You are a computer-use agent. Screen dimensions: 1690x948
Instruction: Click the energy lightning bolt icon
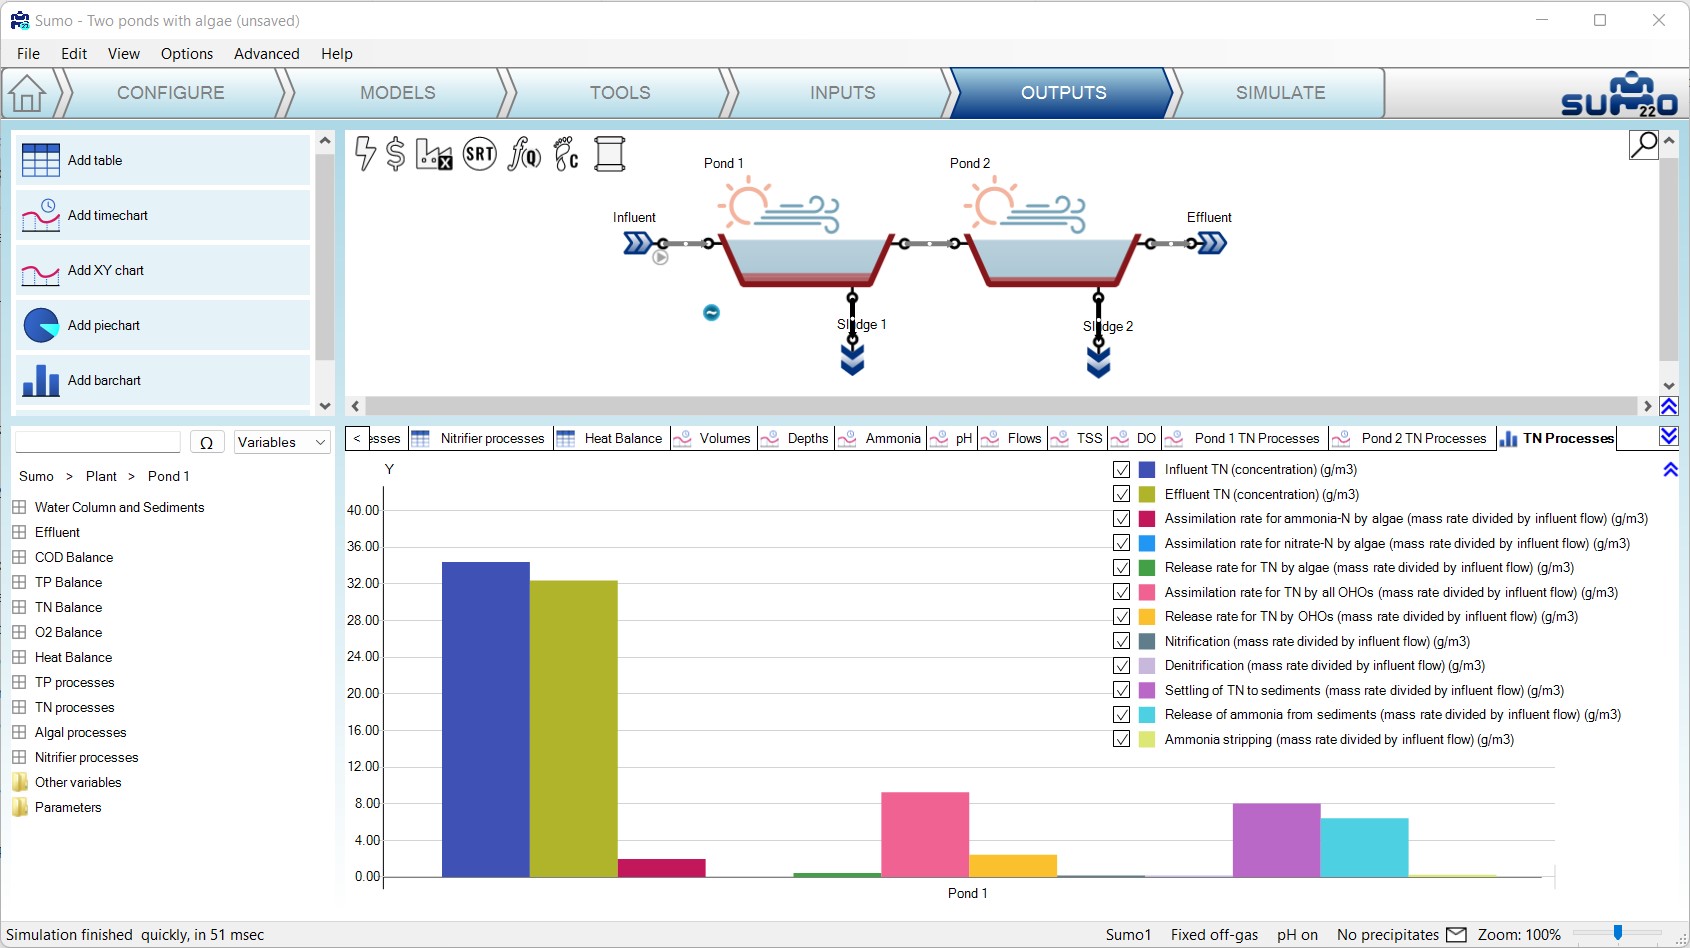point(365,154)
